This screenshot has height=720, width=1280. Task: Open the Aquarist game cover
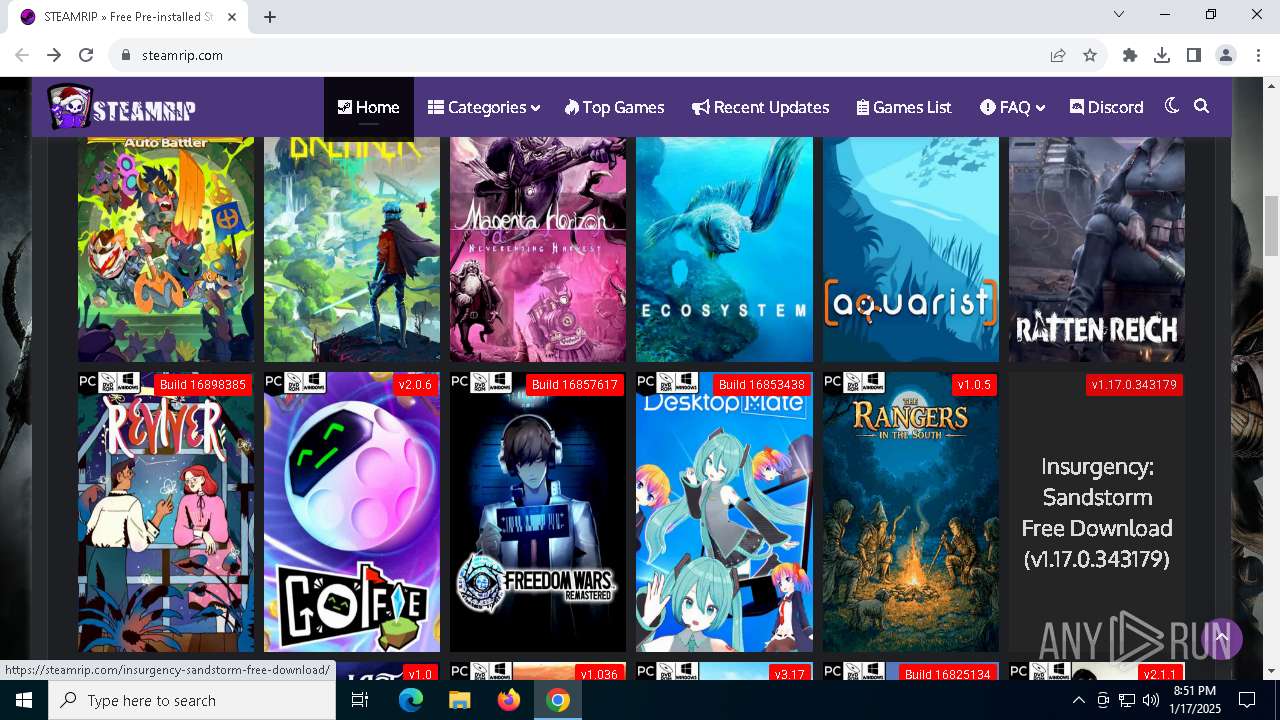pos(910,249)
